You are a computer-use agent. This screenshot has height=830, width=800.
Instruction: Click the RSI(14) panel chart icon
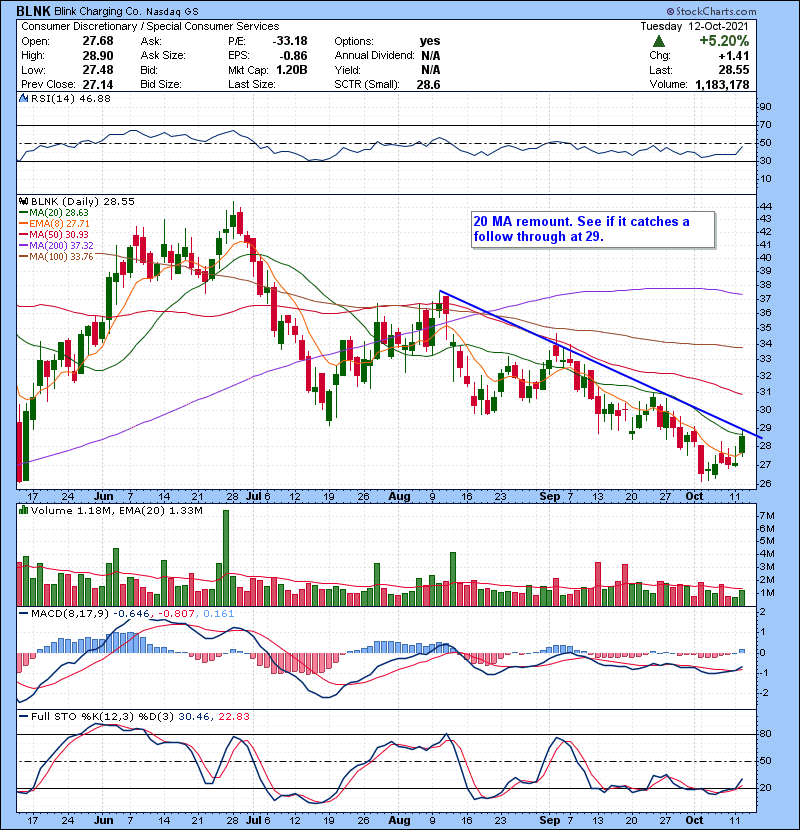point(23,98)
